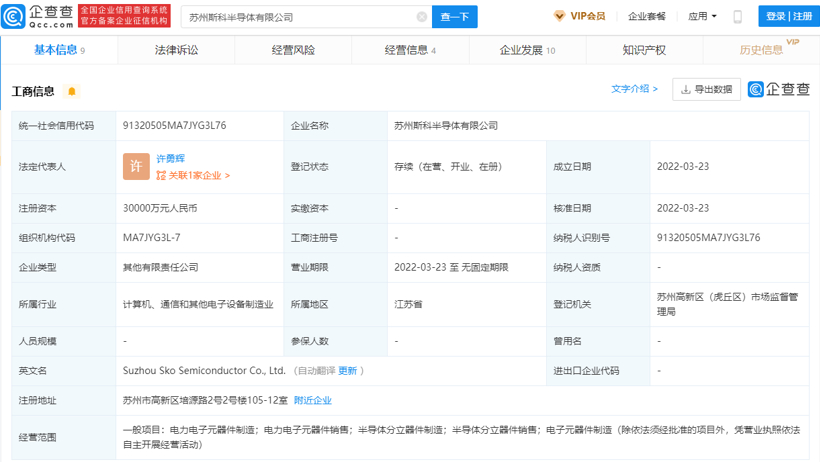Image resolution: width=820 pixels, height=462 pixels.
Task: Select the 知识产权 tab
Action: 643,50
